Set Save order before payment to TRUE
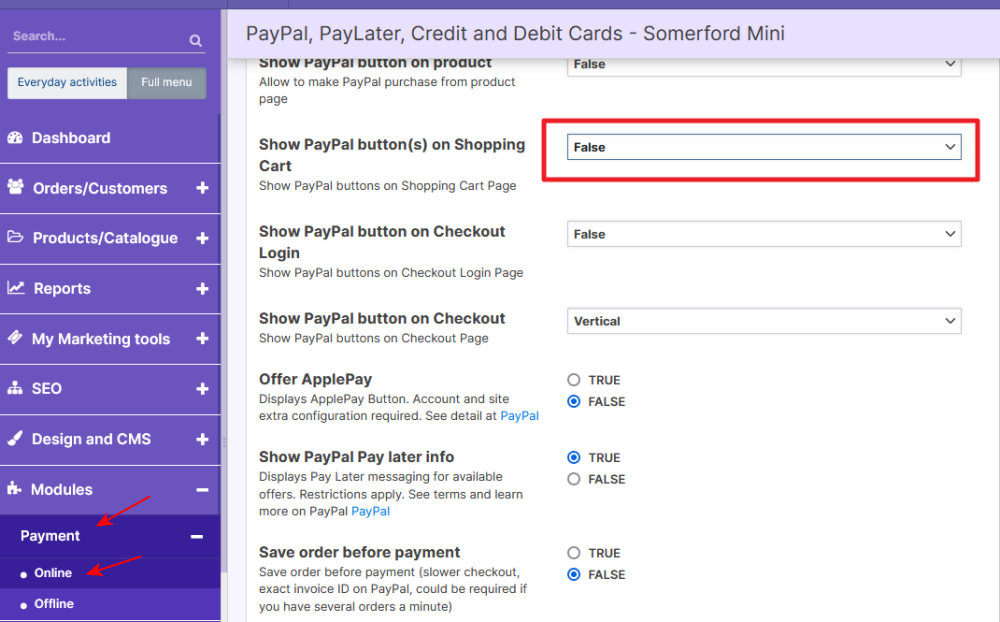This screenshot has width=1000, height=622. tap(574, 553)
